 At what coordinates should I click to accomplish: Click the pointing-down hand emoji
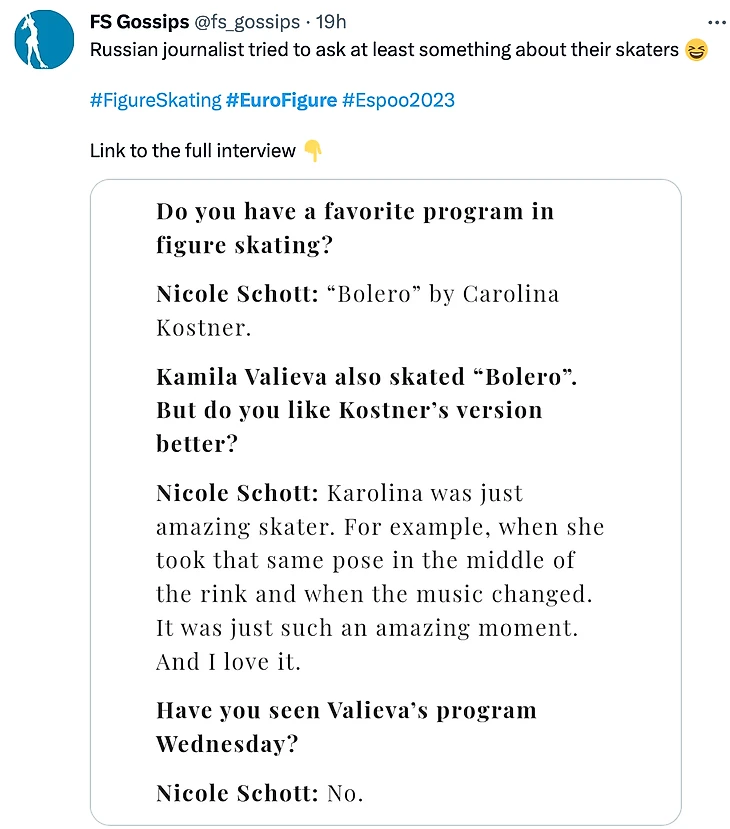[x=313, y=151]
